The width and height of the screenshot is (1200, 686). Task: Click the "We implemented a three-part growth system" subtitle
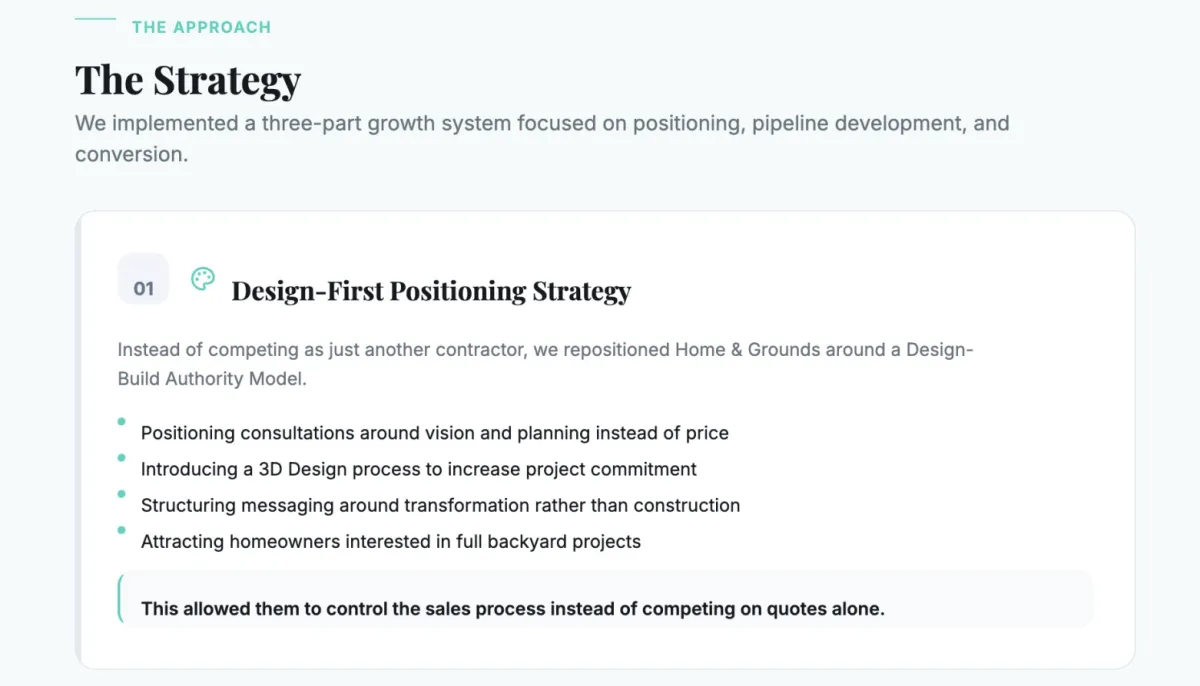(x=541, y=124)
